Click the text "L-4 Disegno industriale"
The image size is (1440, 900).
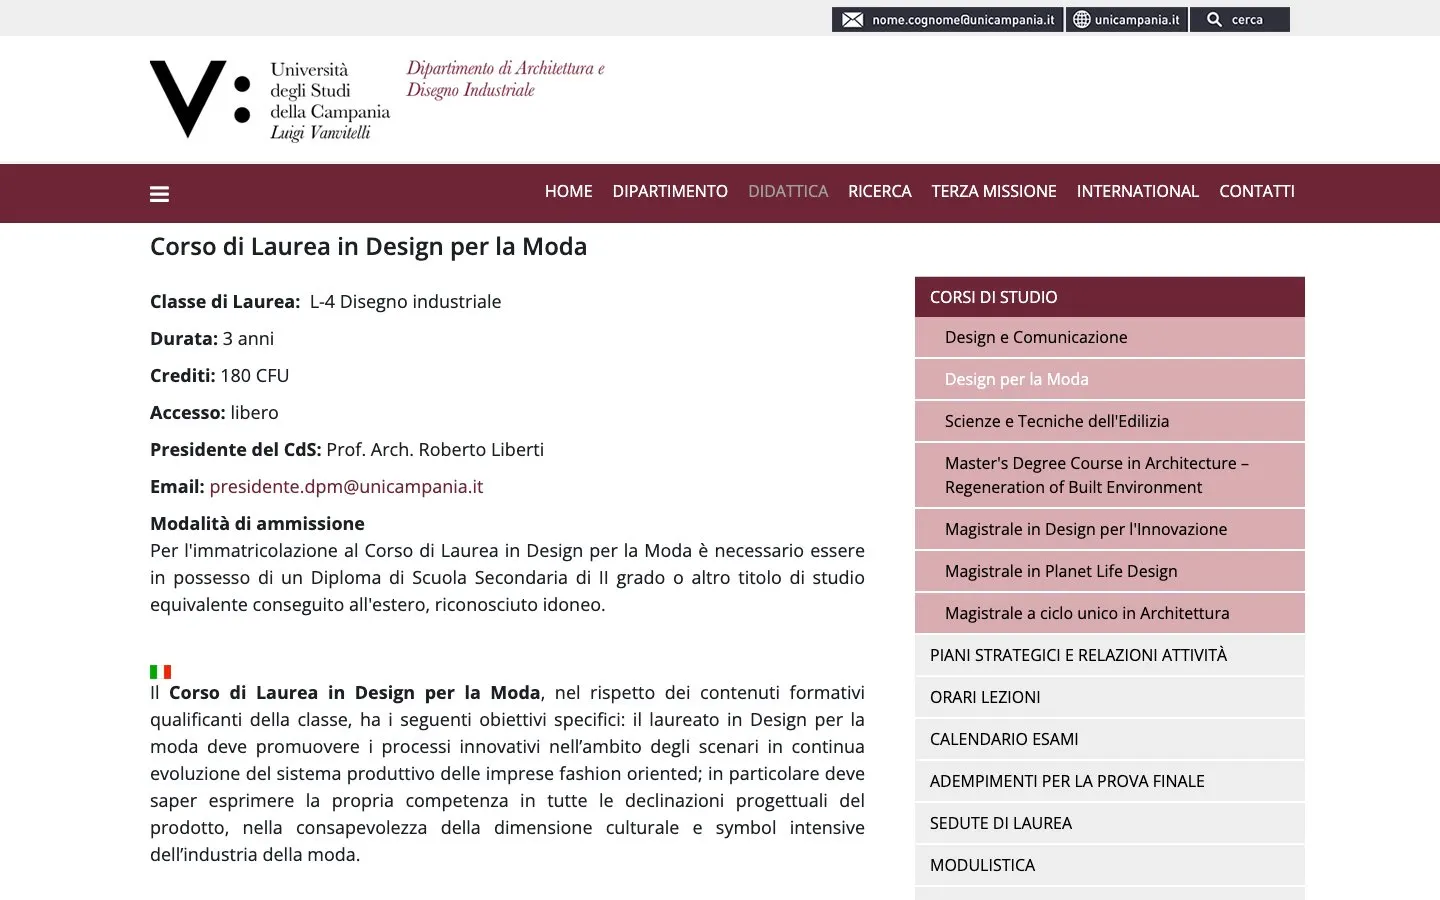(x=405, y=302)
